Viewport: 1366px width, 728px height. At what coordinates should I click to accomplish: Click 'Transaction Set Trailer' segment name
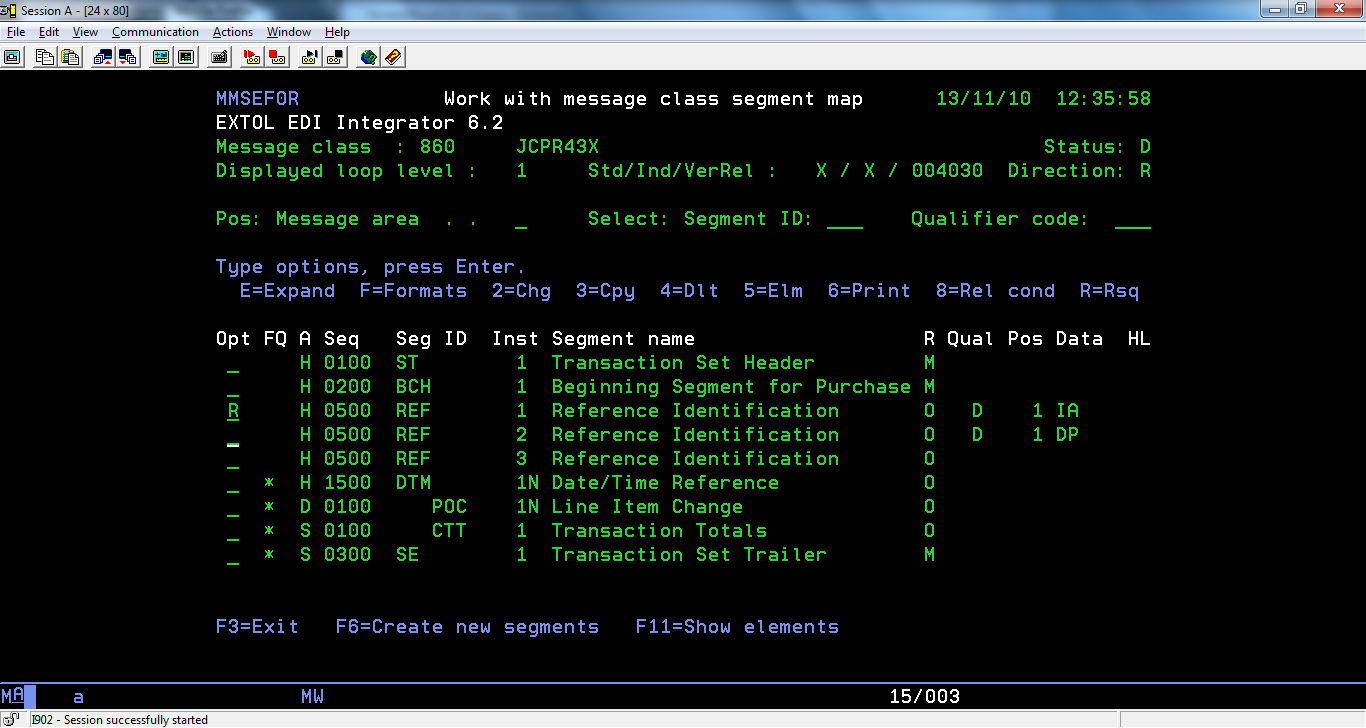point(689,555)
